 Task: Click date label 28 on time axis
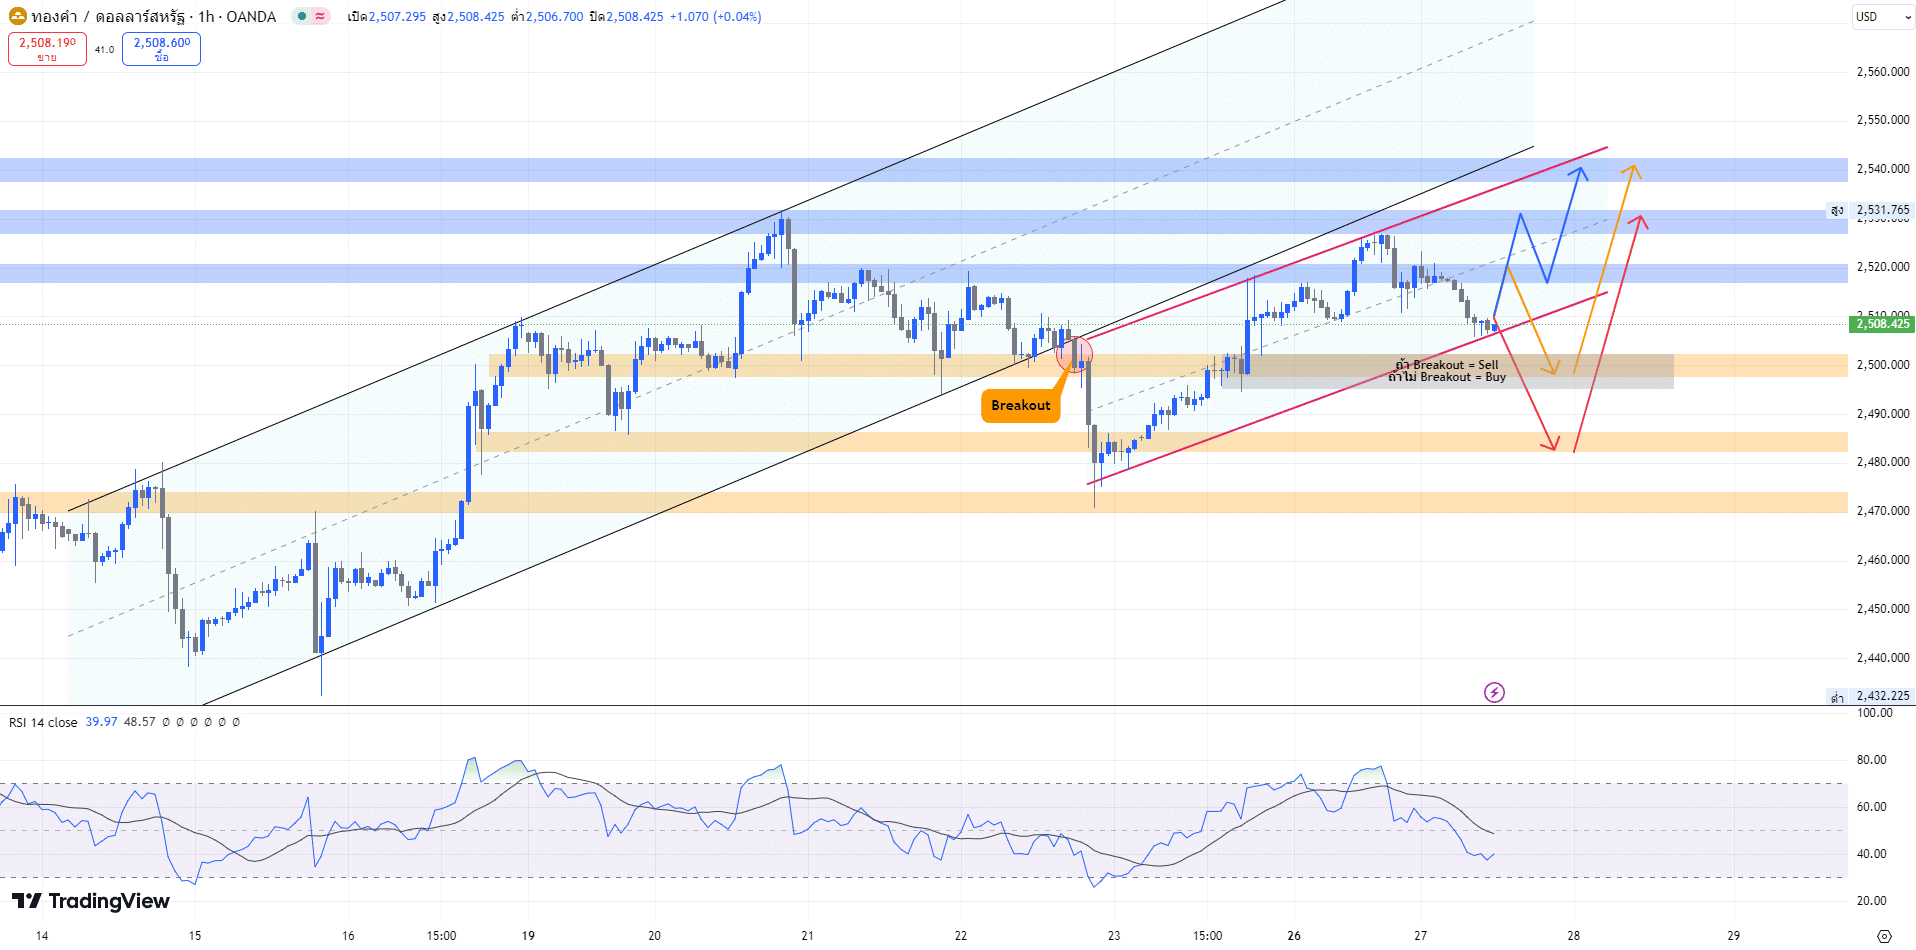(x=1574, y=936)
